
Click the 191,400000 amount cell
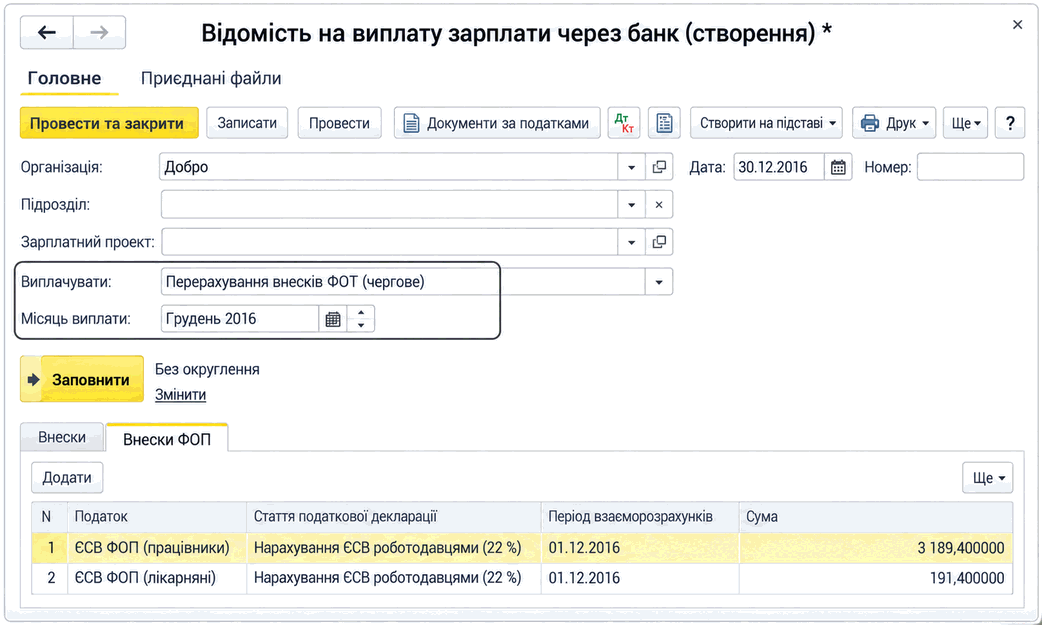pyautogui.click(x=876, y=578)
